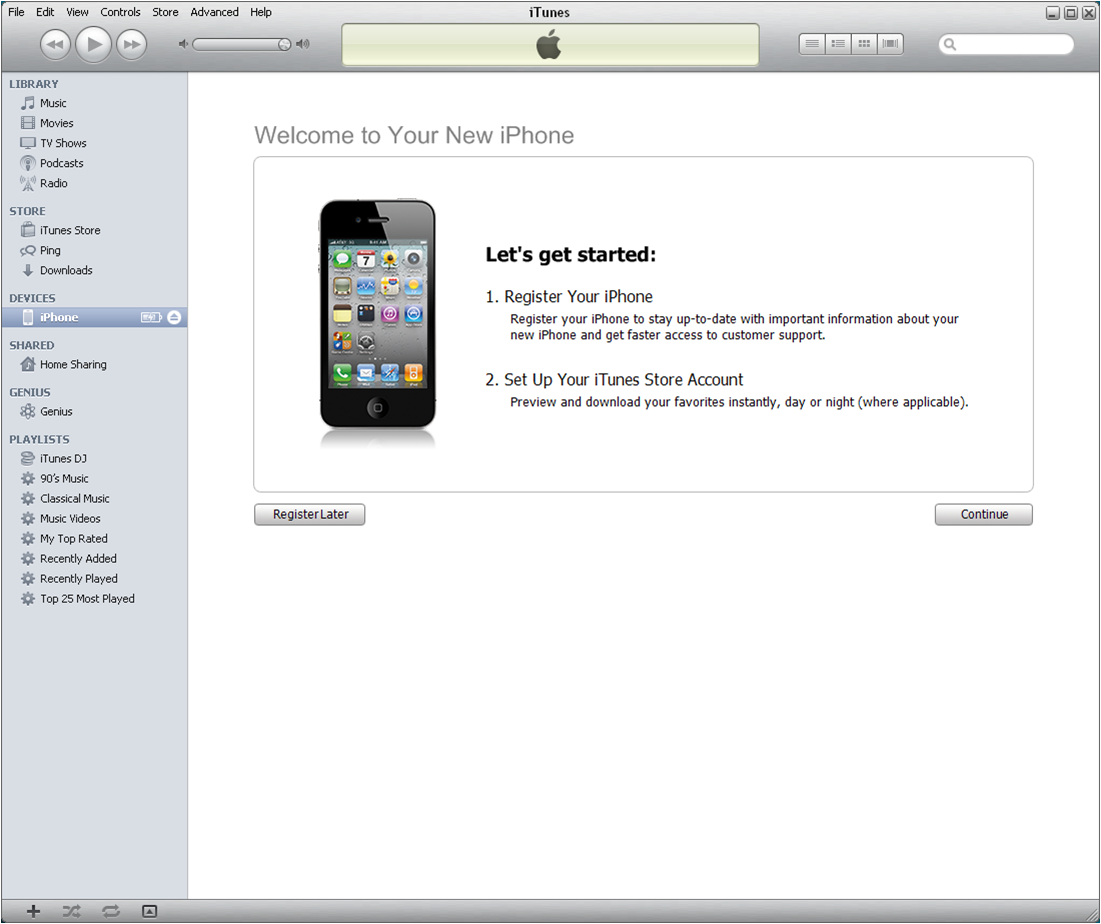
Task: Open the Advanced menu
Action: coord(214,12)
